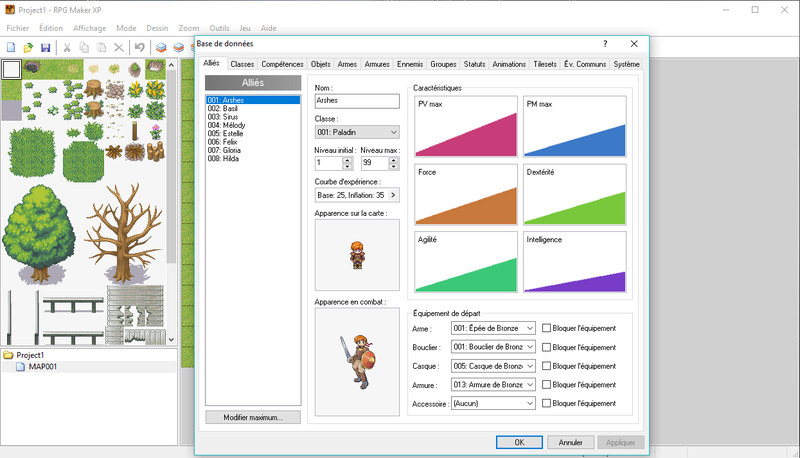Click the RPG Maker XP app icon in the title bar
The width and height of the screenshot is (800, 458).
point(10,10)
